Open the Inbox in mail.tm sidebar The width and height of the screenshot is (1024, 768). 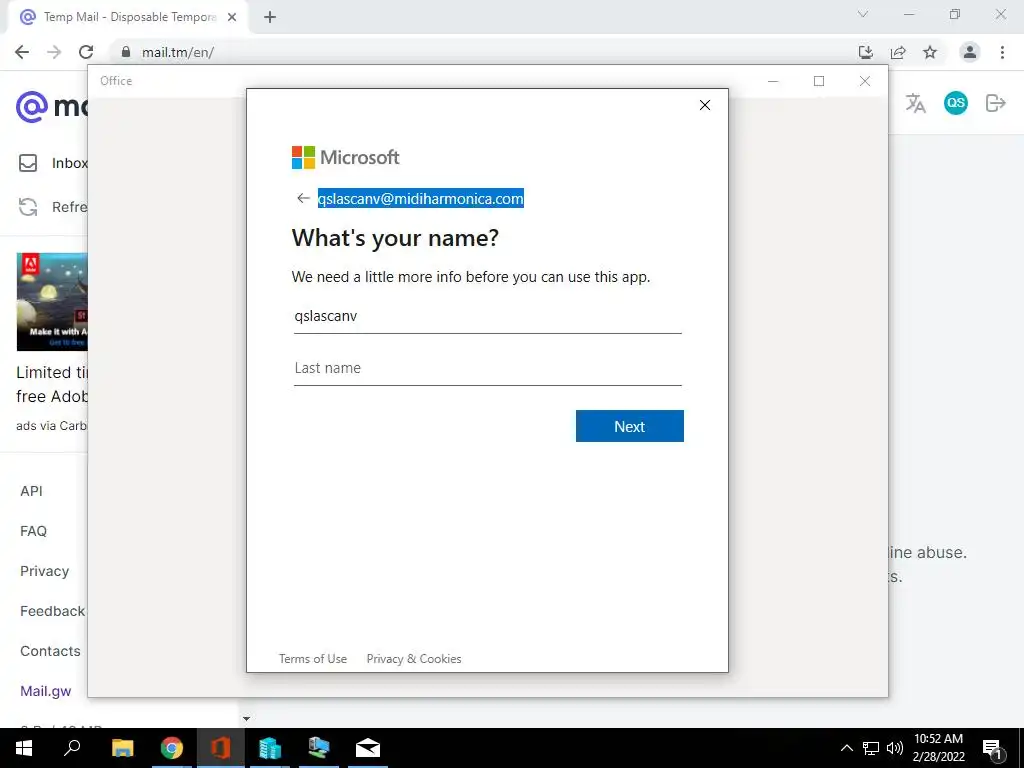tap(52, 163)
